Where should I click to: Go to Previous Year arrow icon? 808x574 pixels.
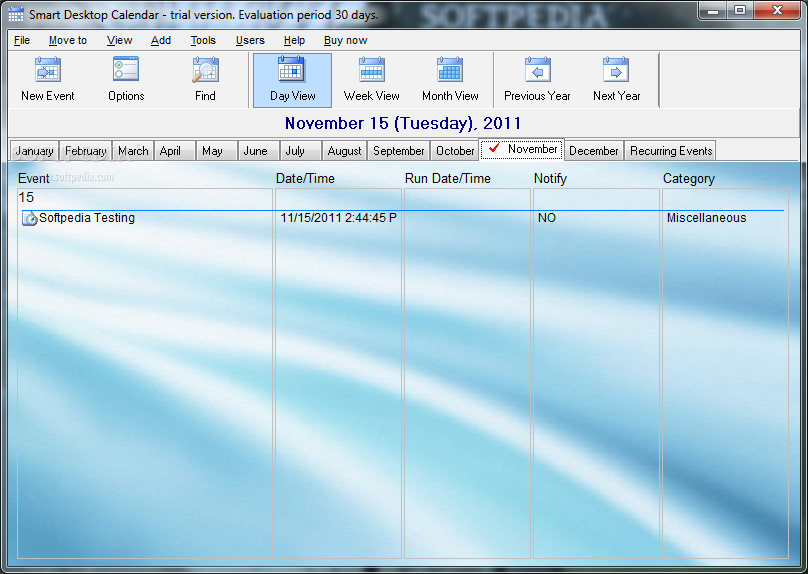tap(537, 70)
